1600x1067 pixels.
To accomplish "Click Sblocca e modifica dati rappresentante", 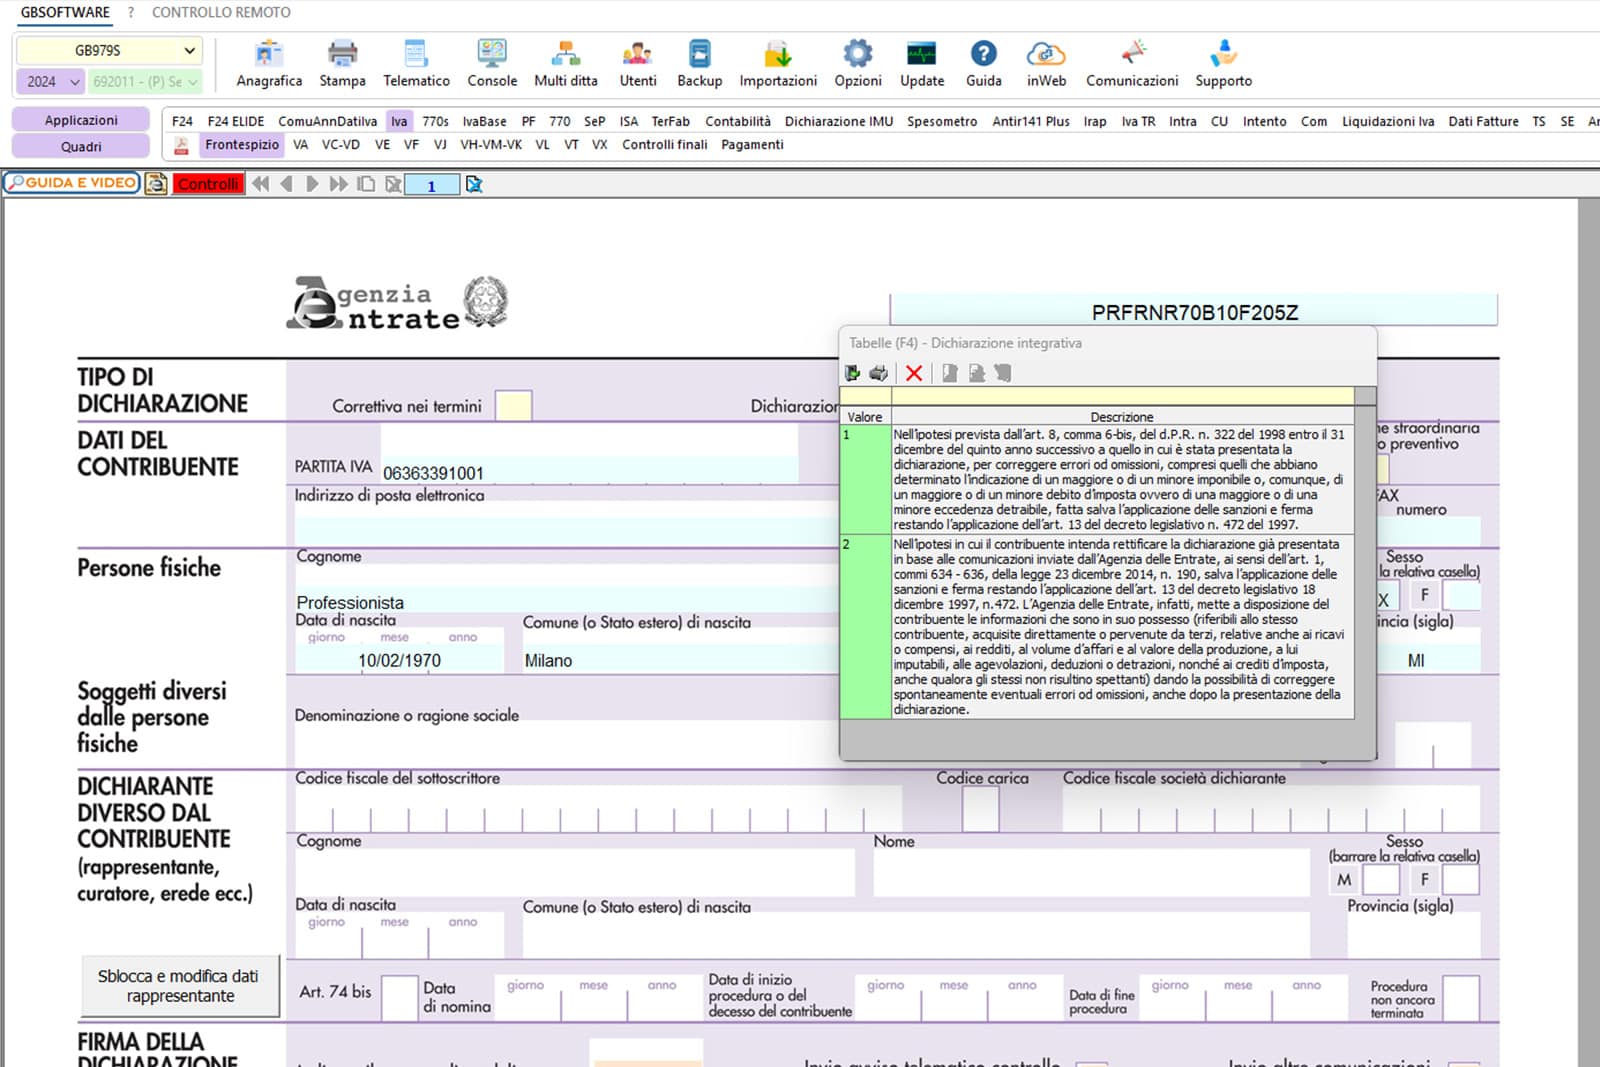I will [x=180, y=986].
